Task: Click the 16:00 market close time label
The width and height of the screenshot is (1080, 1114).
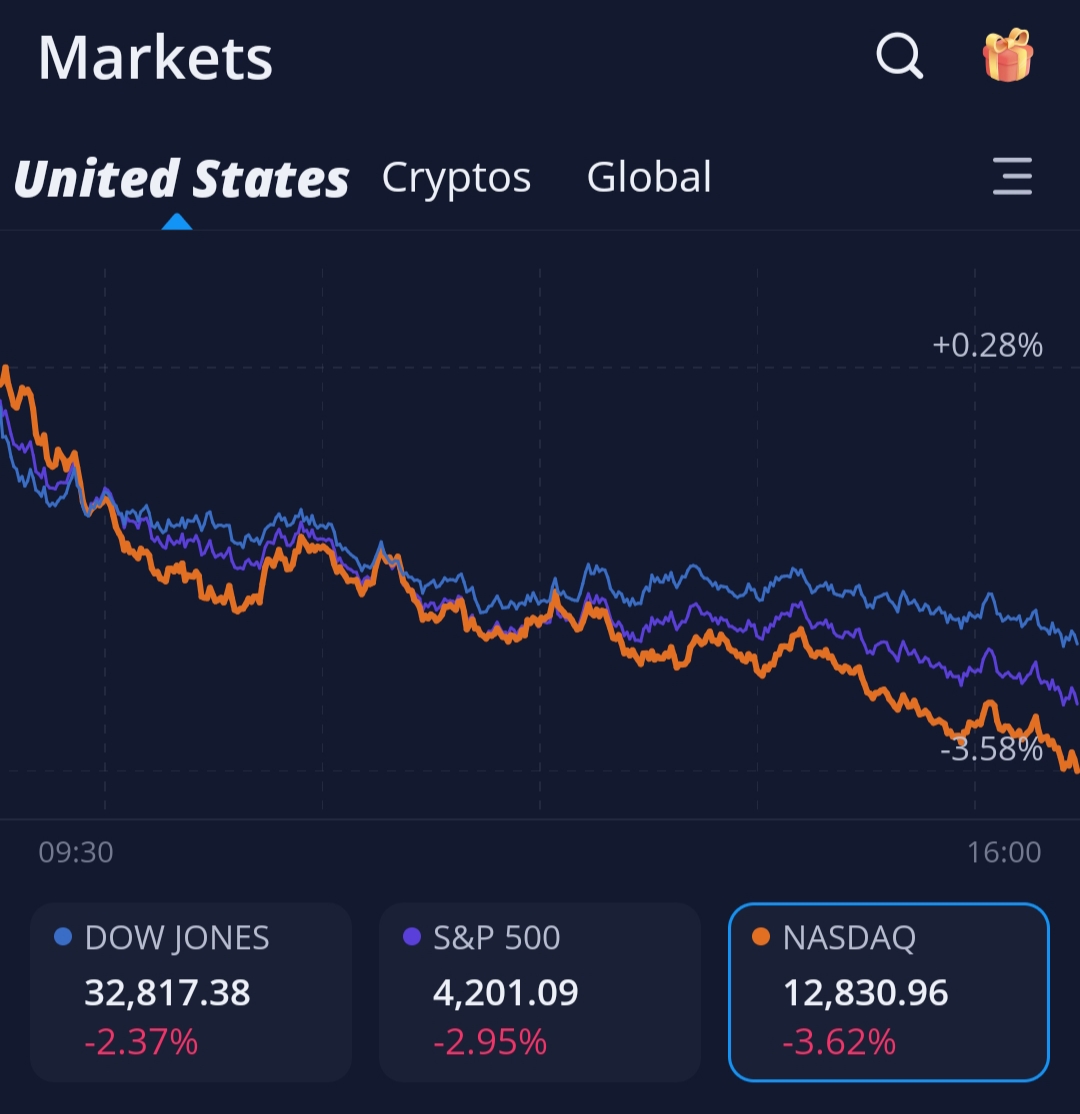Action: 1004,852
